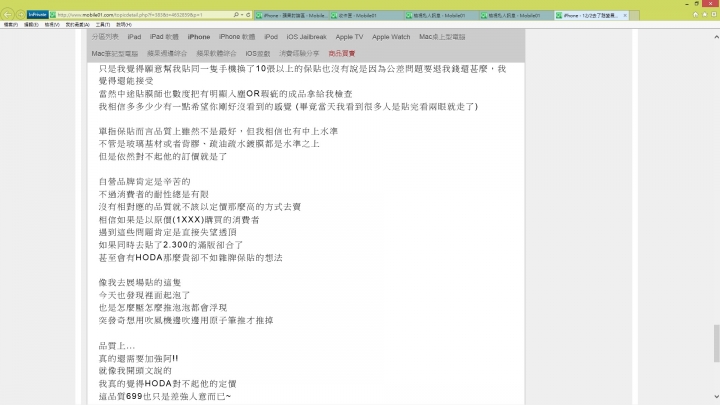Refresh the page with the reload icon

[x=248, y=15]
